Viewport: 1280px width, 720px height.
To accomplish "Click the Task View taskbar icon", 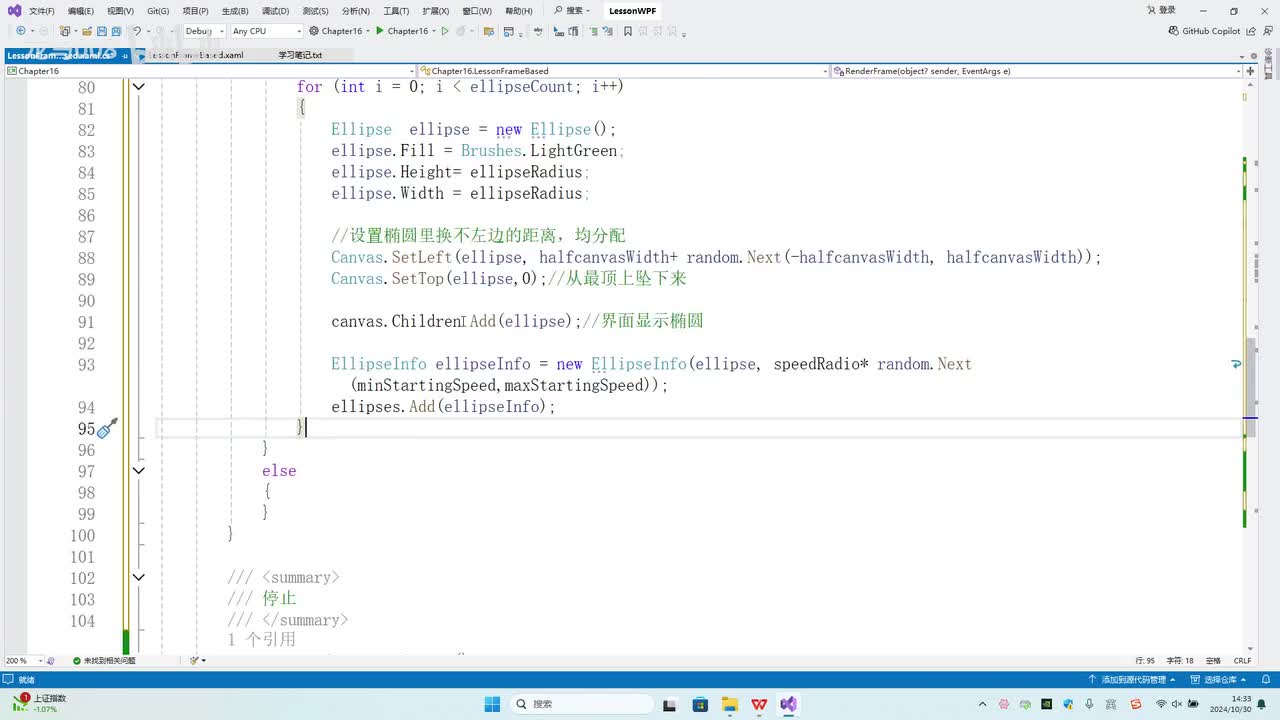I will pos(669,704).
